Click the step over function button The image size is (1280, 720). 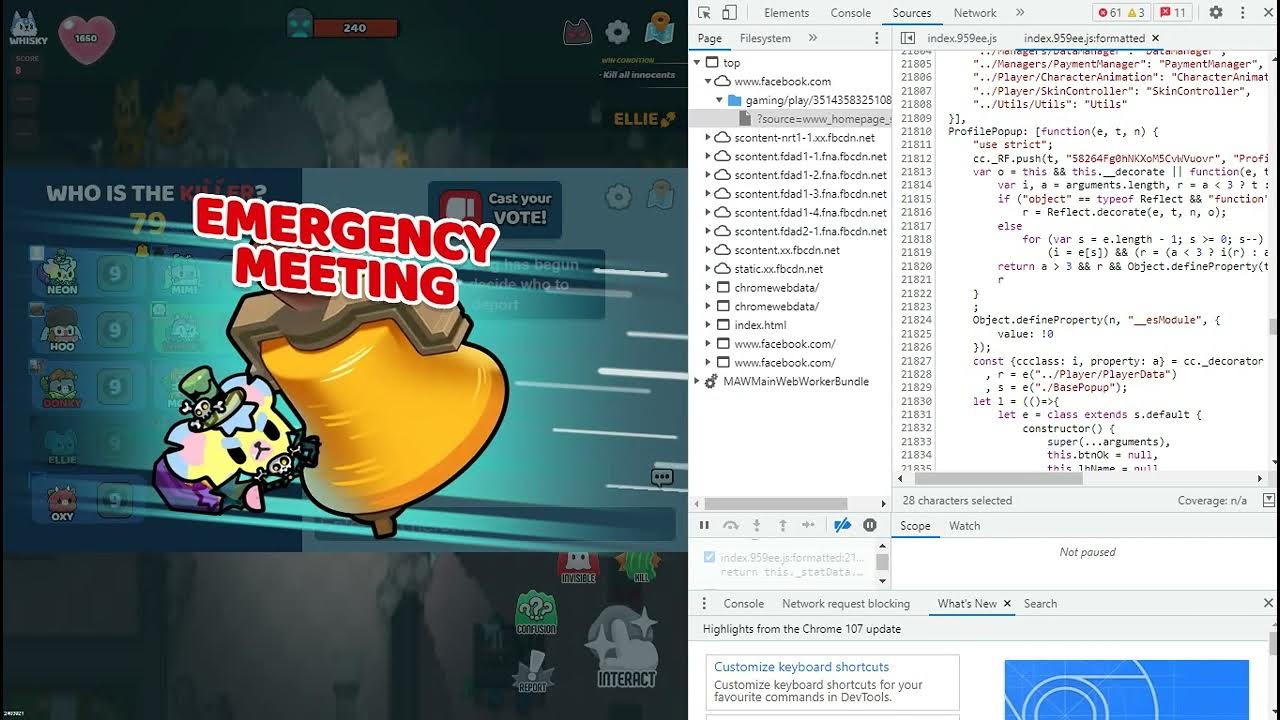(x=731, y=525)
